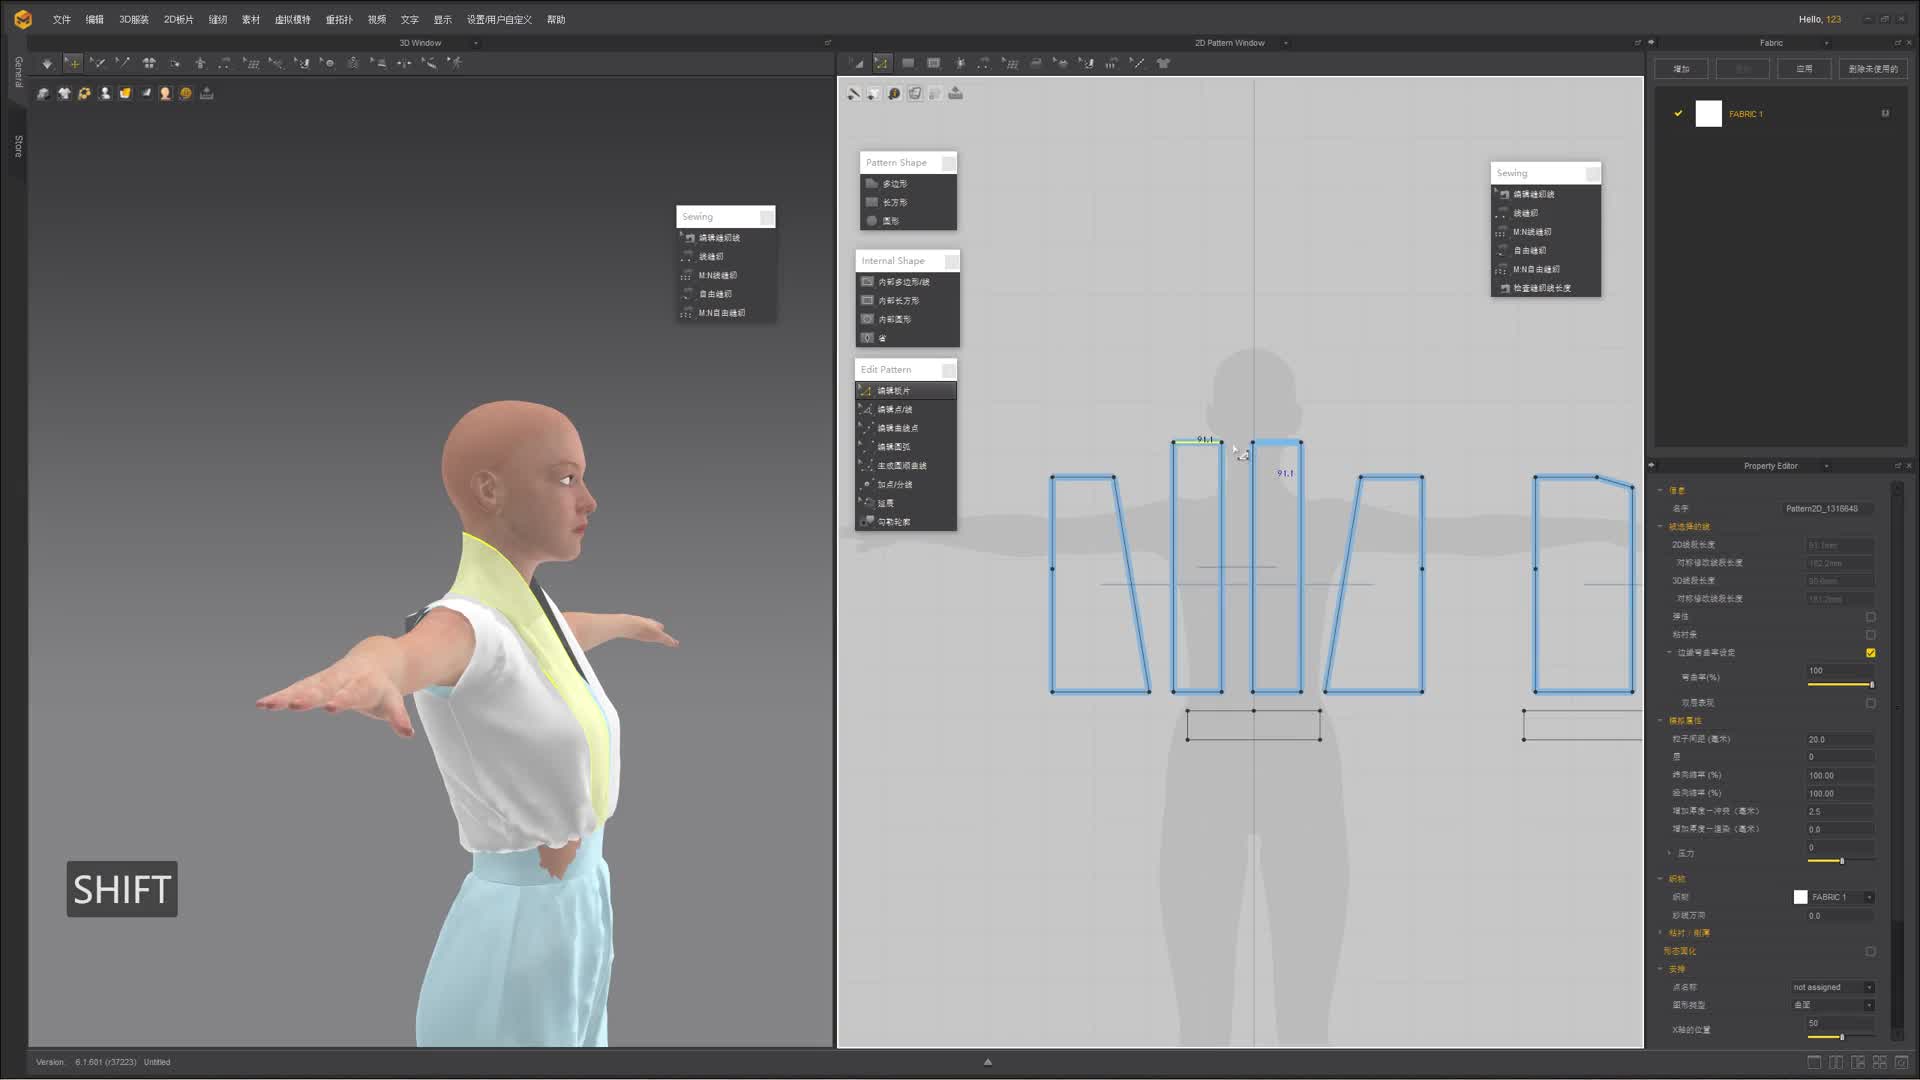Click the 弯曲率 curvature slider handle

(x=1871, y=685)
